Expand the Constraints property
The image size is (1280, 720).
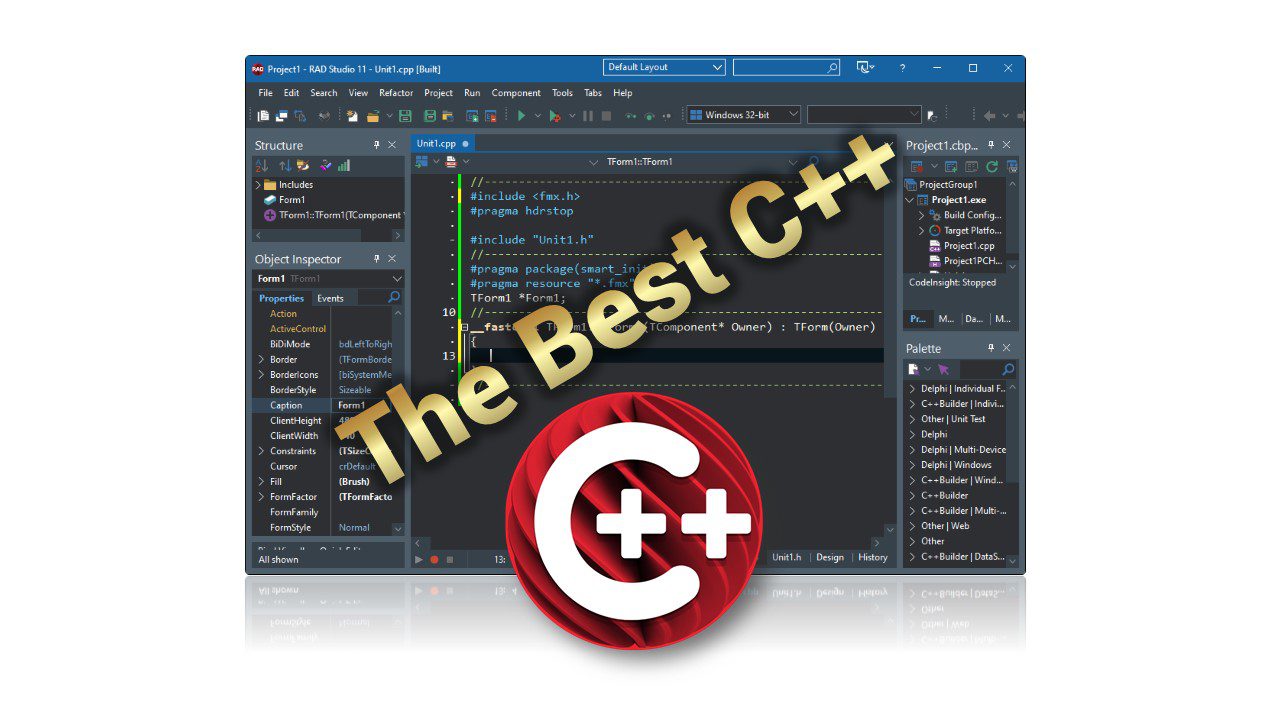(261, 451)
